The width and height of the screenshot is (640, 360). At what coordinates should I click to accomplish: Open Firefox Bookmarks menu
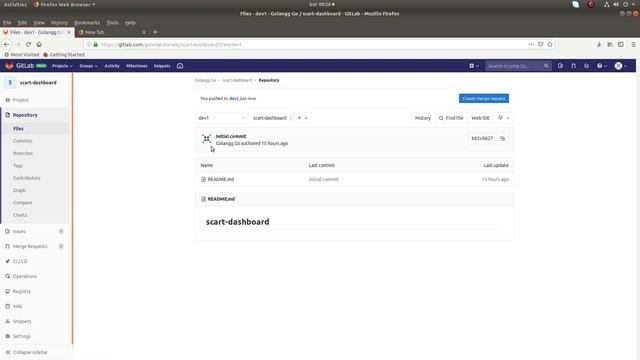87,22
